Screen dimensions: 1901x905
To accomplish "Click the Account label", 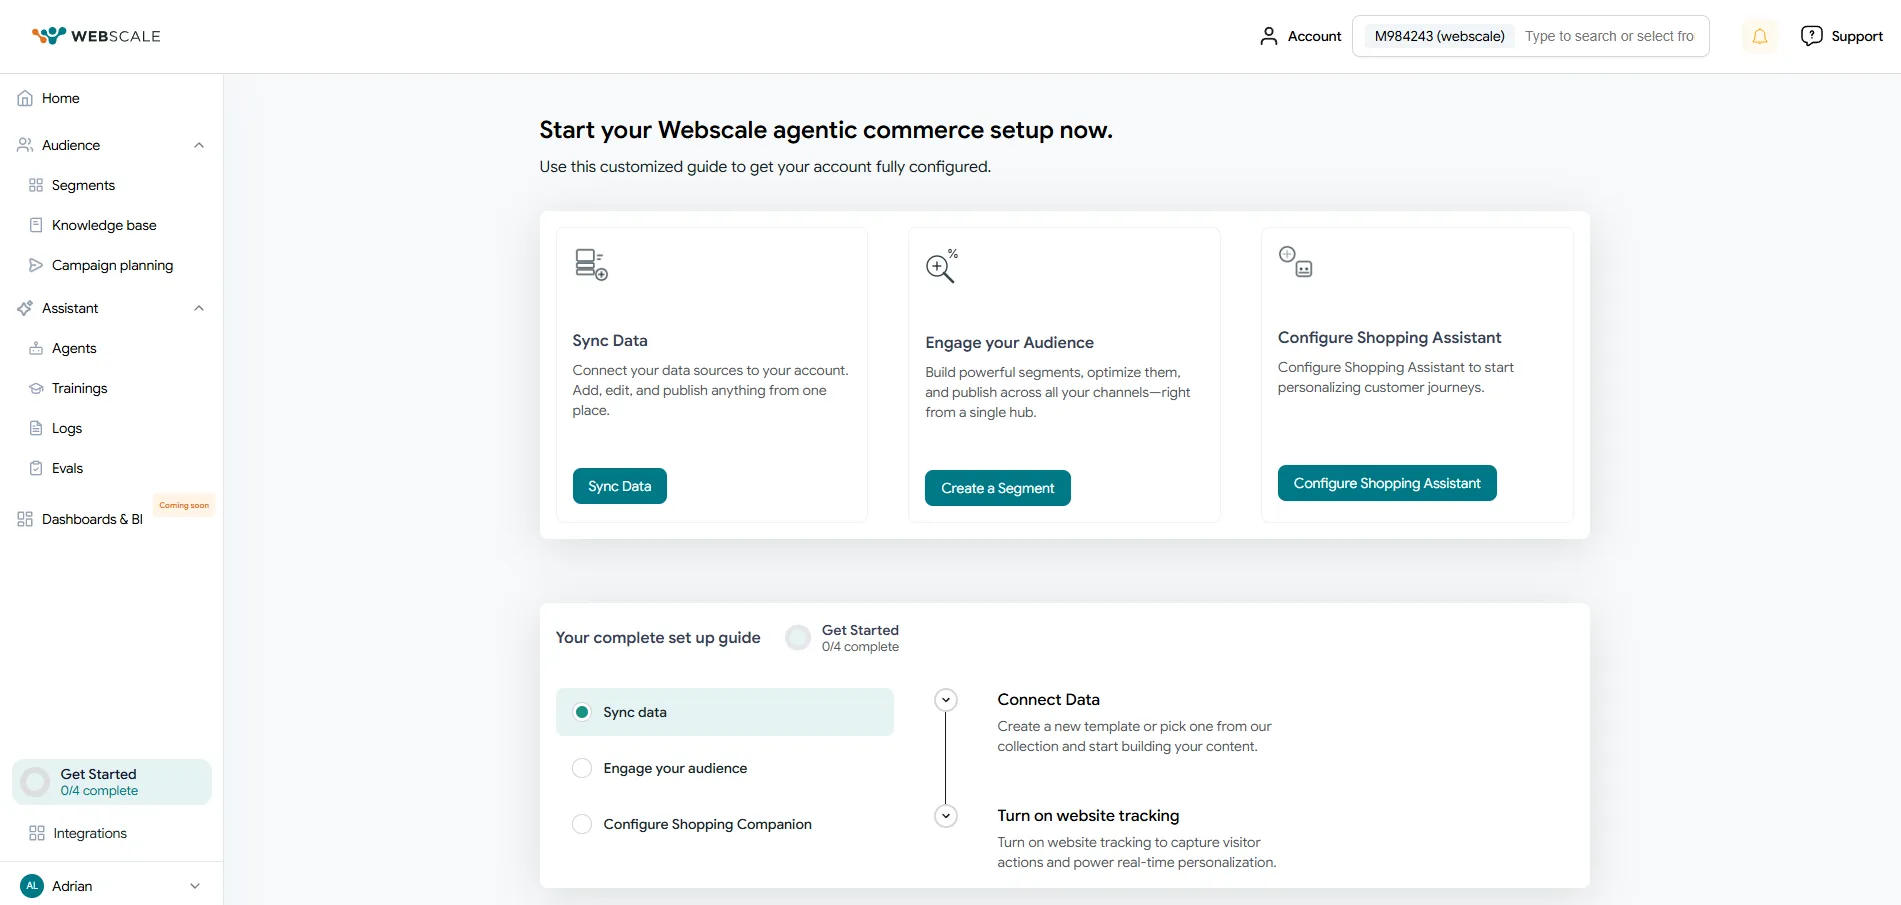I will (1314, 36).
